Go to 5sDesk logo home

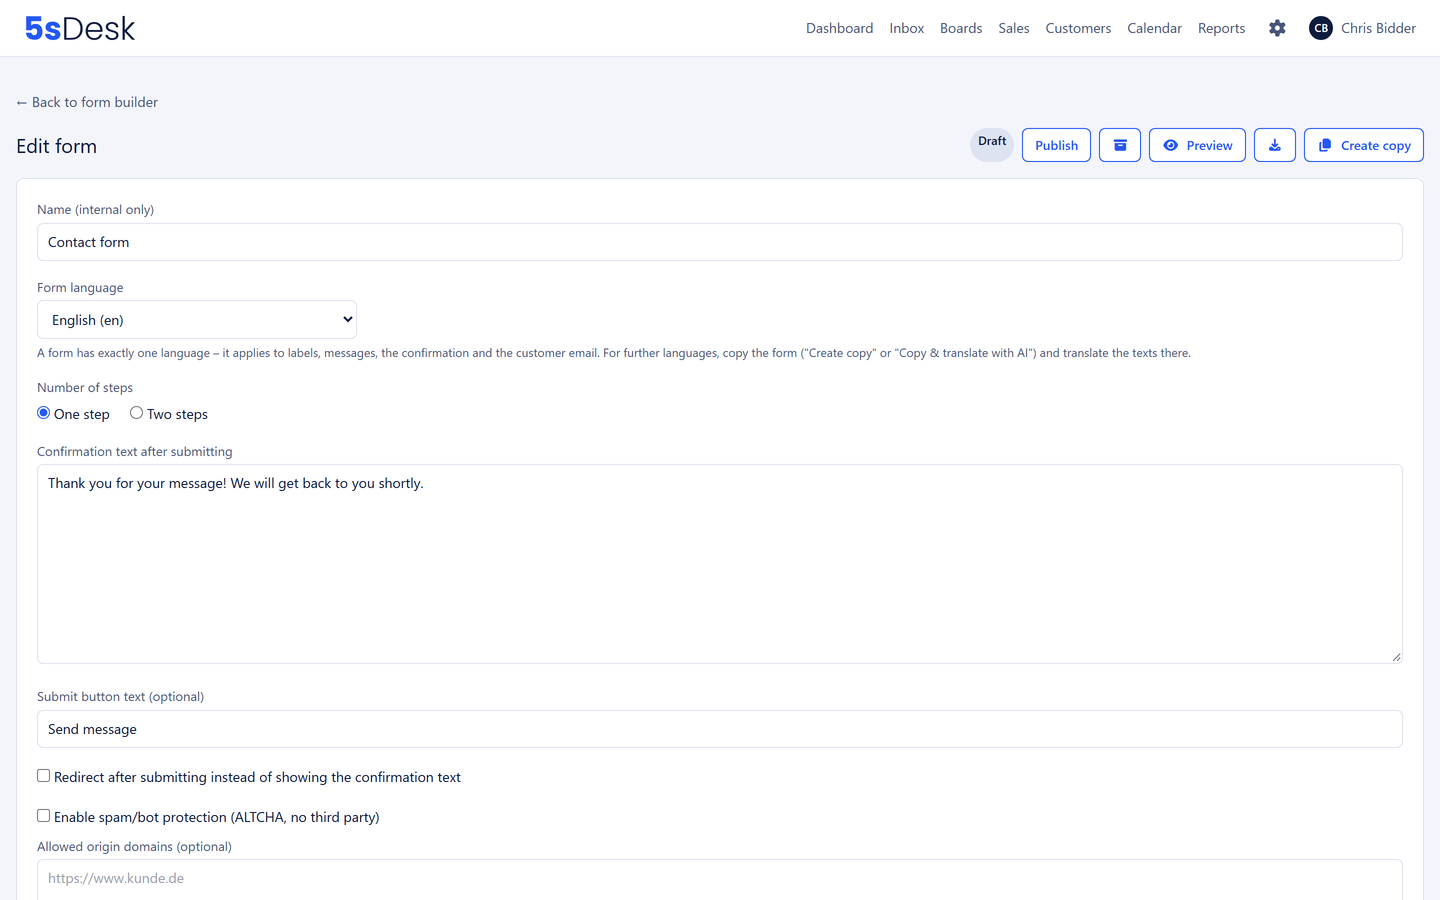pos(80,28)
